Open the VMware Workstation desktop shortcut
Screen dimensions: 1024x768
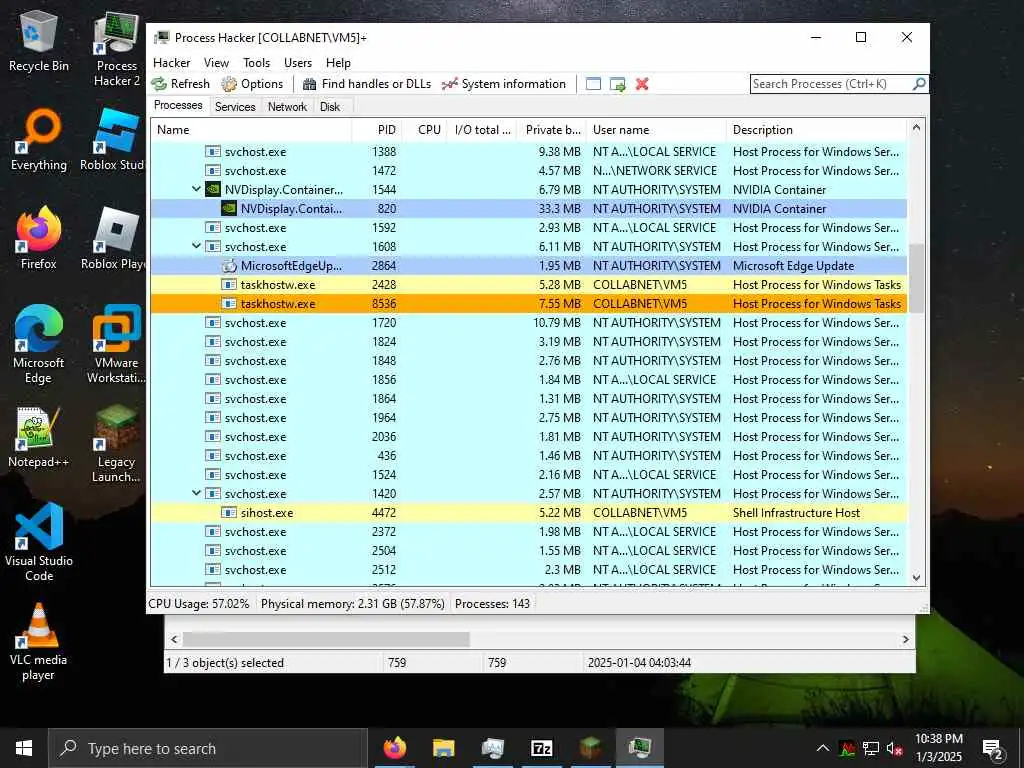point(116,345)
